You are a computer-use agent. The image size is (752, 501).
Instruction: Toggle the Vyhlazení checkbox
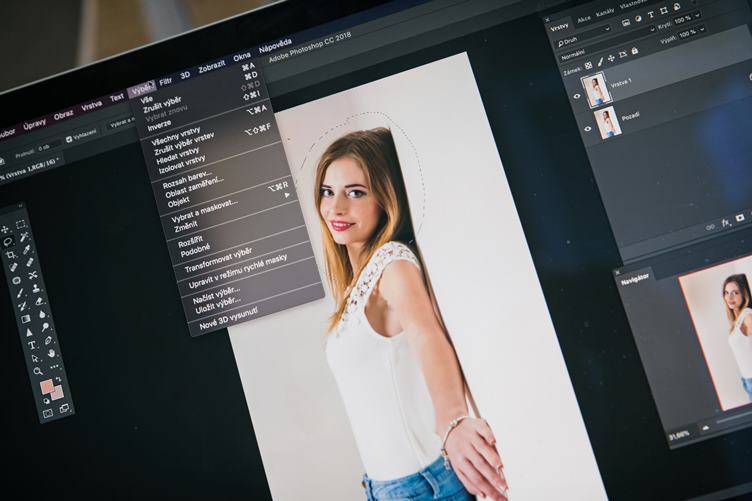(x=69, y=140)
